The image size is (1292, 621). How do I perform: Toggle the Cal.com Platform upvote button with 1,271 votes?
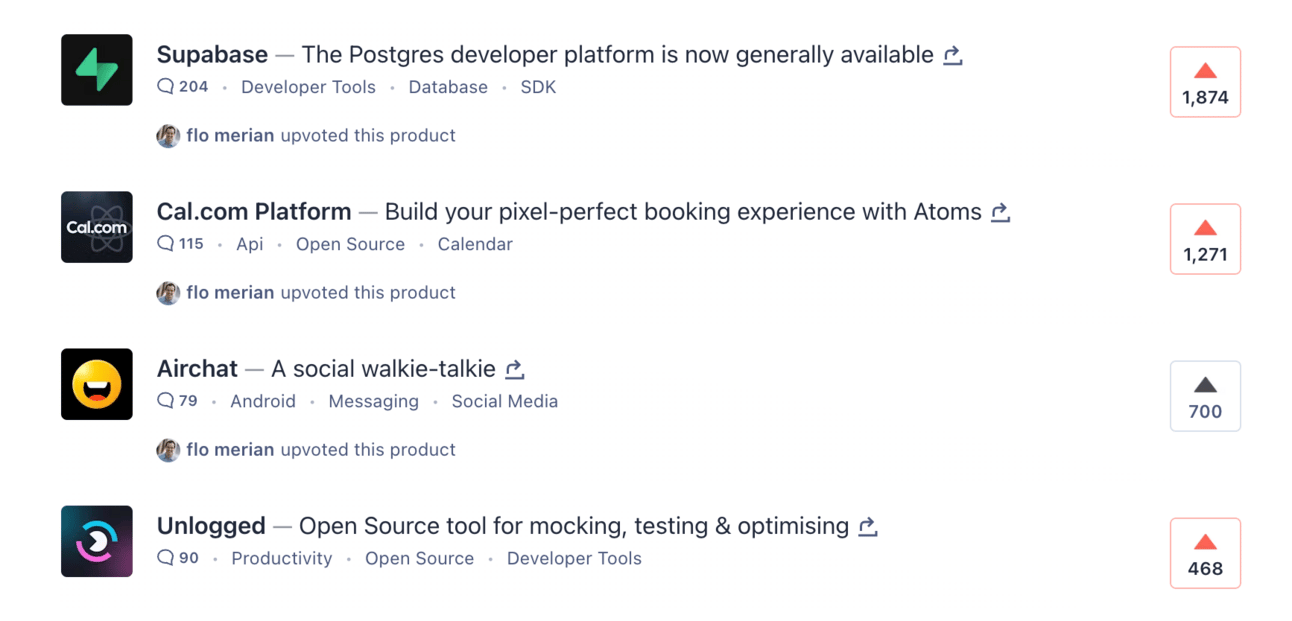coord(1205,239)
